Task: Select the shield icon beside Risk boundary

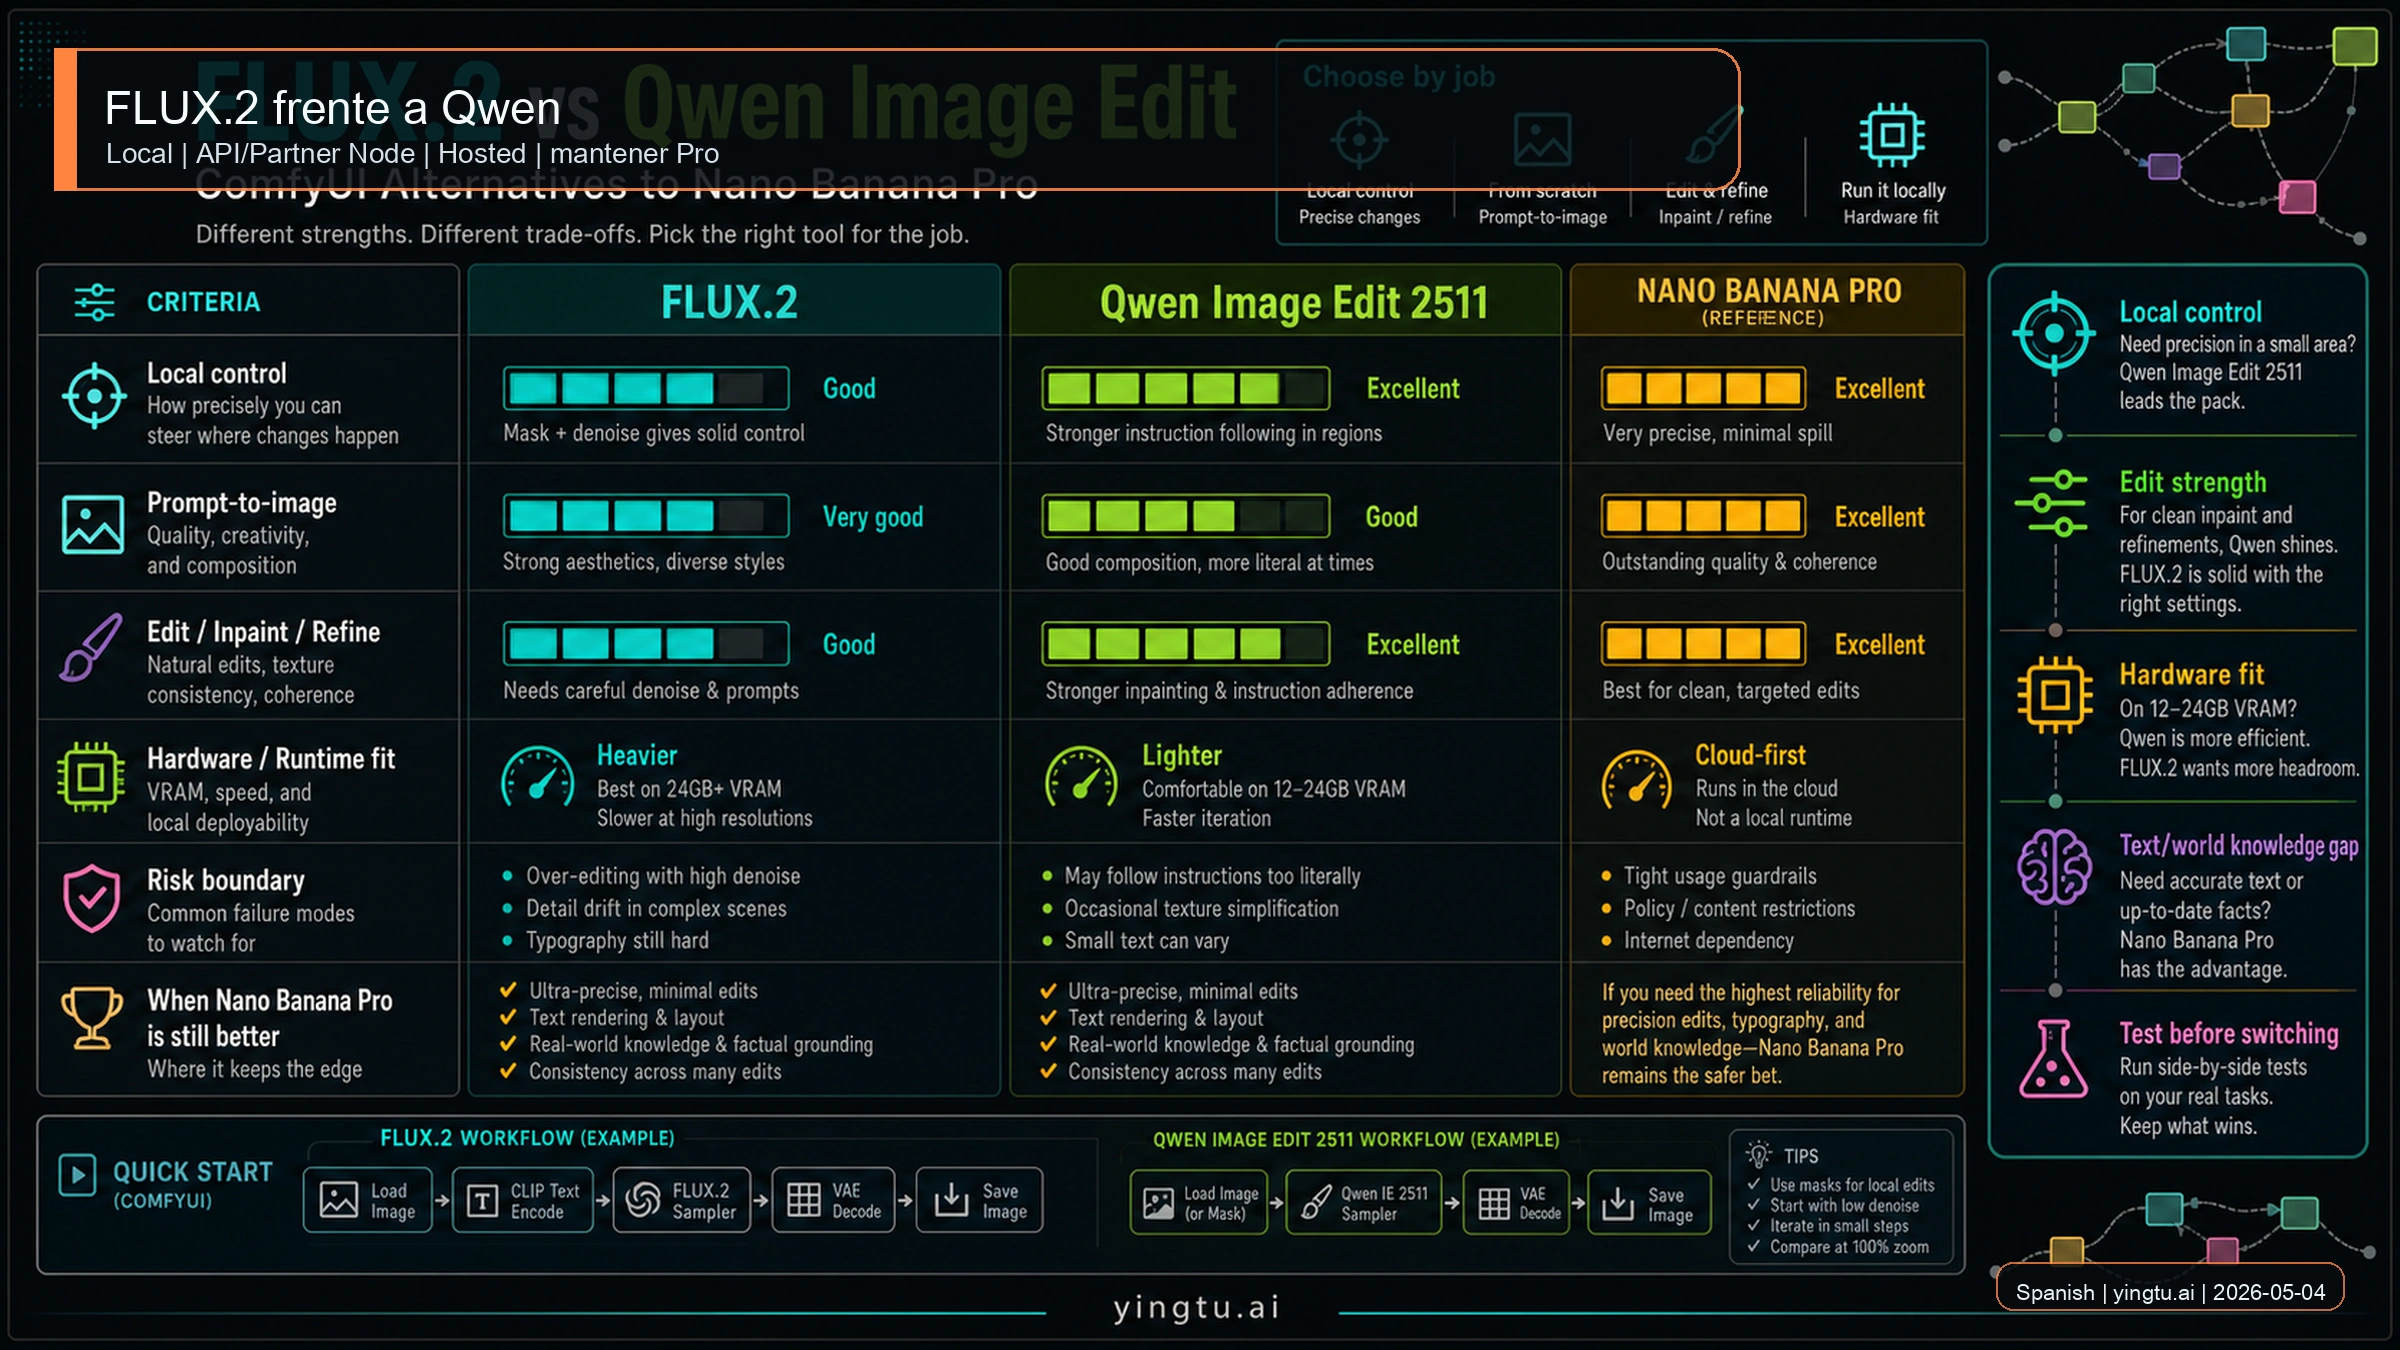Action: (x=92, y=898)
